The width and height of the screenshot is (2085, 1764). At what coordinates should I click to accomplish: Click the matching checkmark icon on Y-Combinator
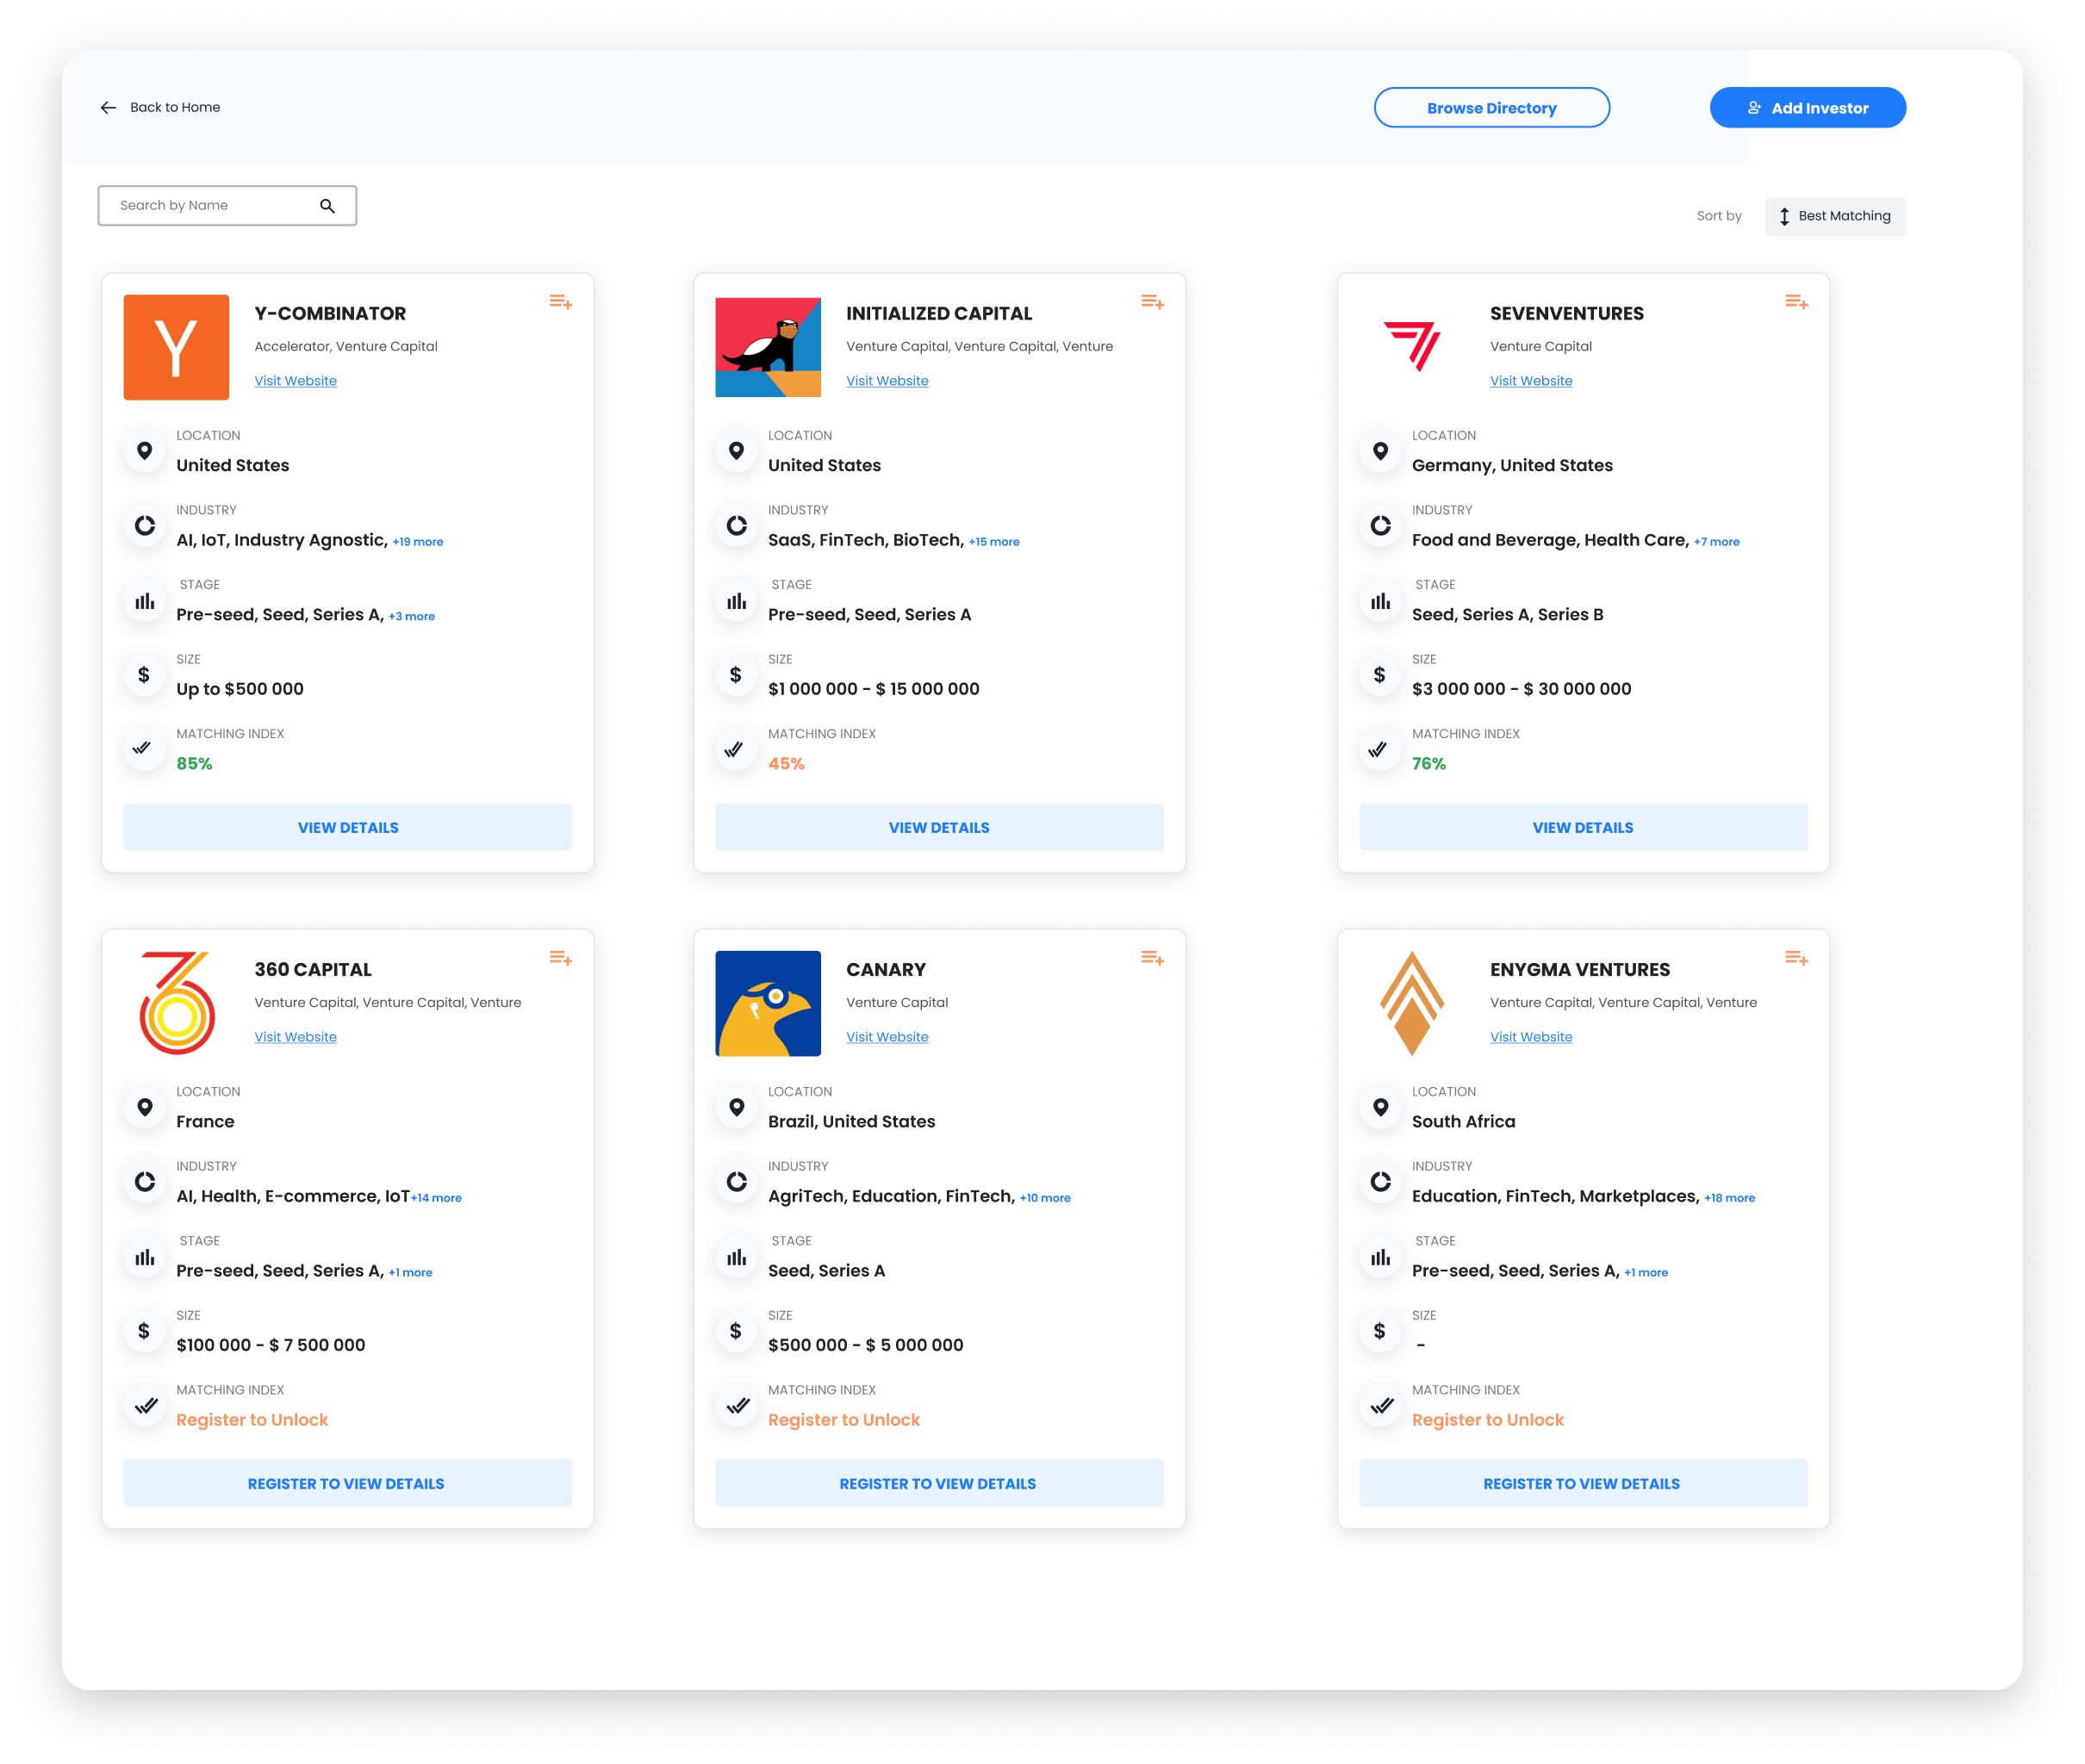point(145,749)
